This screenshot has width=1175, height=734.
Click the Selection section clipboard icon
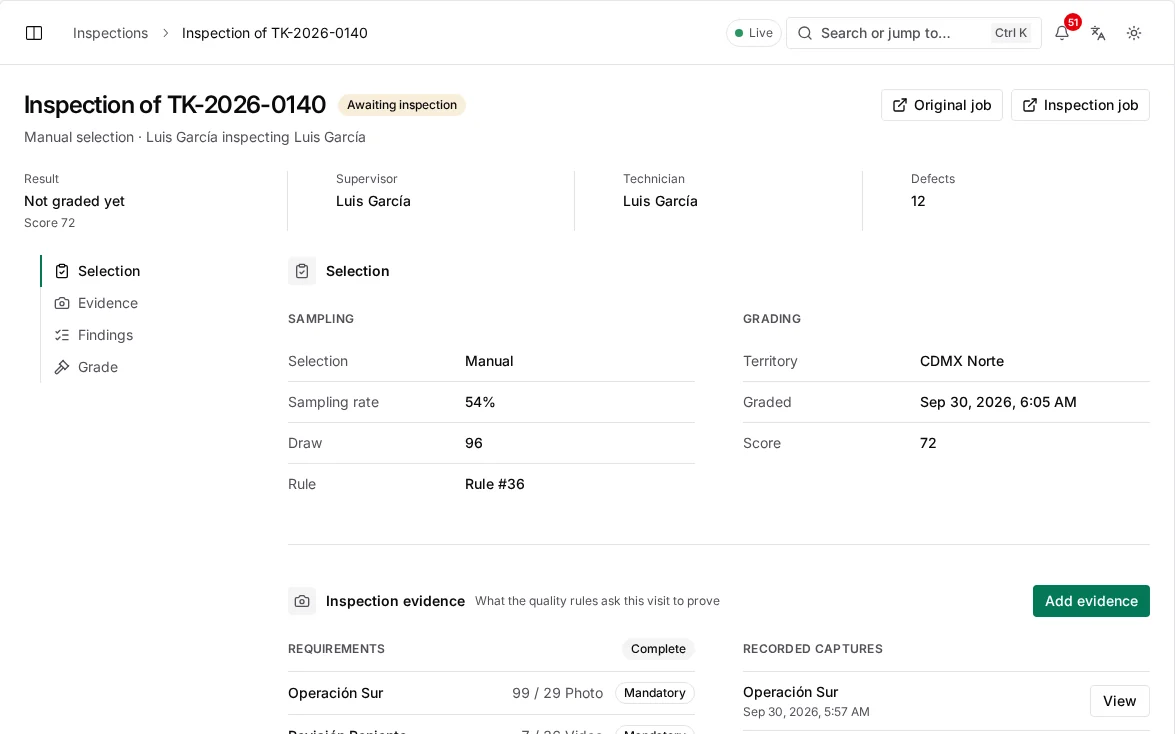click(302, 271)
